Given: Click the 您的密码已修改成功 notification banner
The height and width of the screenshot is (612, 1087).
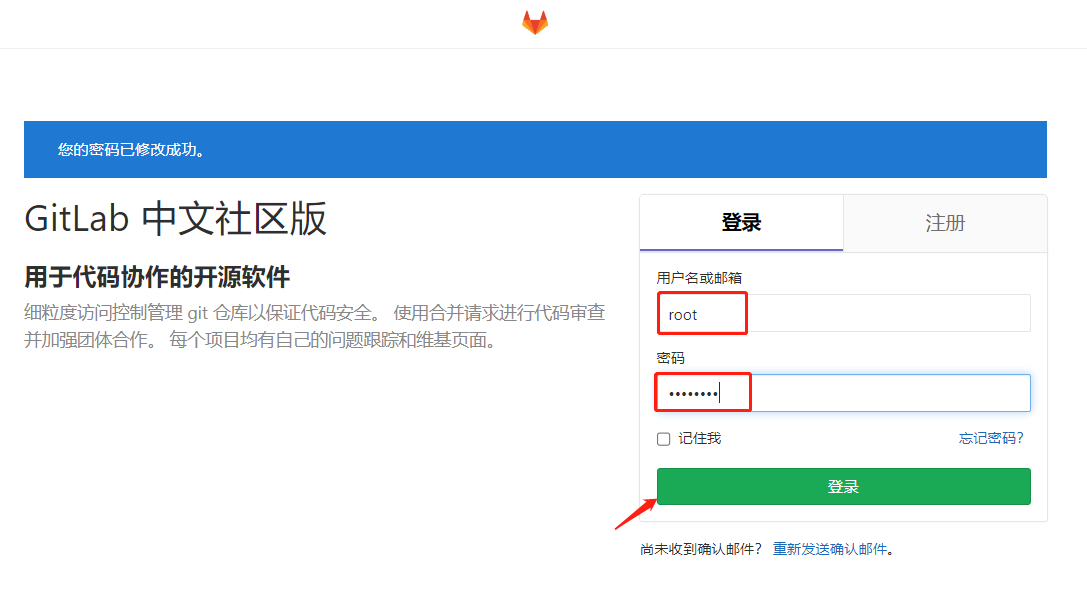Looking at the screenshot, I should tap(535, 150).
